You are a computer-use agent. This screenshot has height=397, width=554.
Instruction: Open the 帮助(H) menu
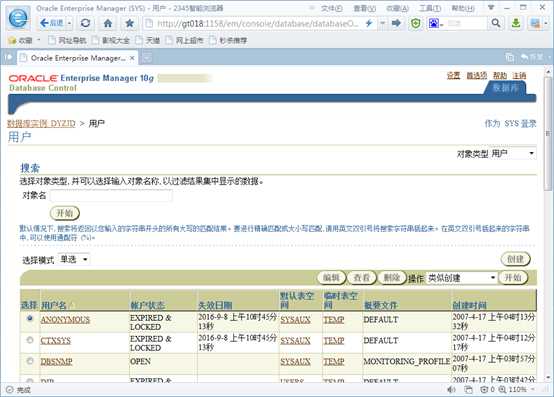tap(463, 8)
